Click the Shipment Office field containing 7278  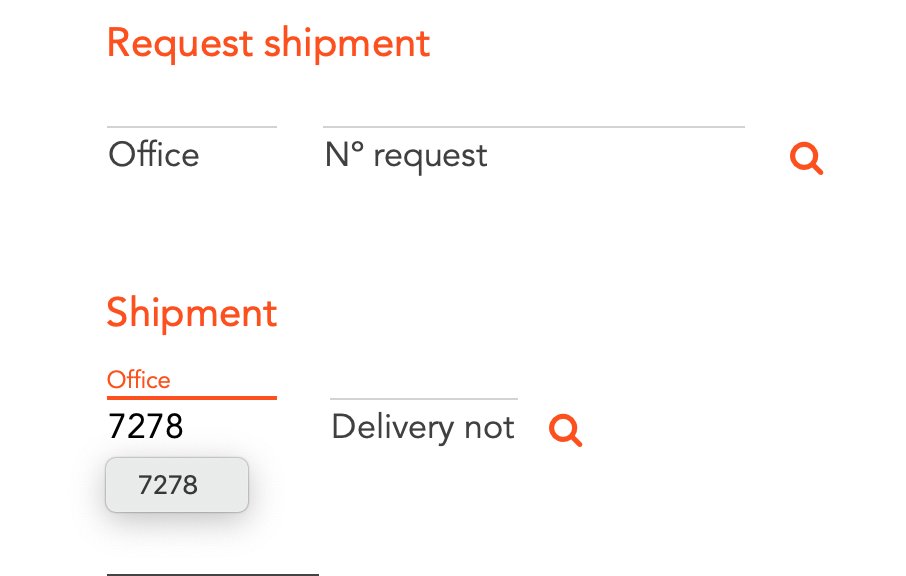191,427
